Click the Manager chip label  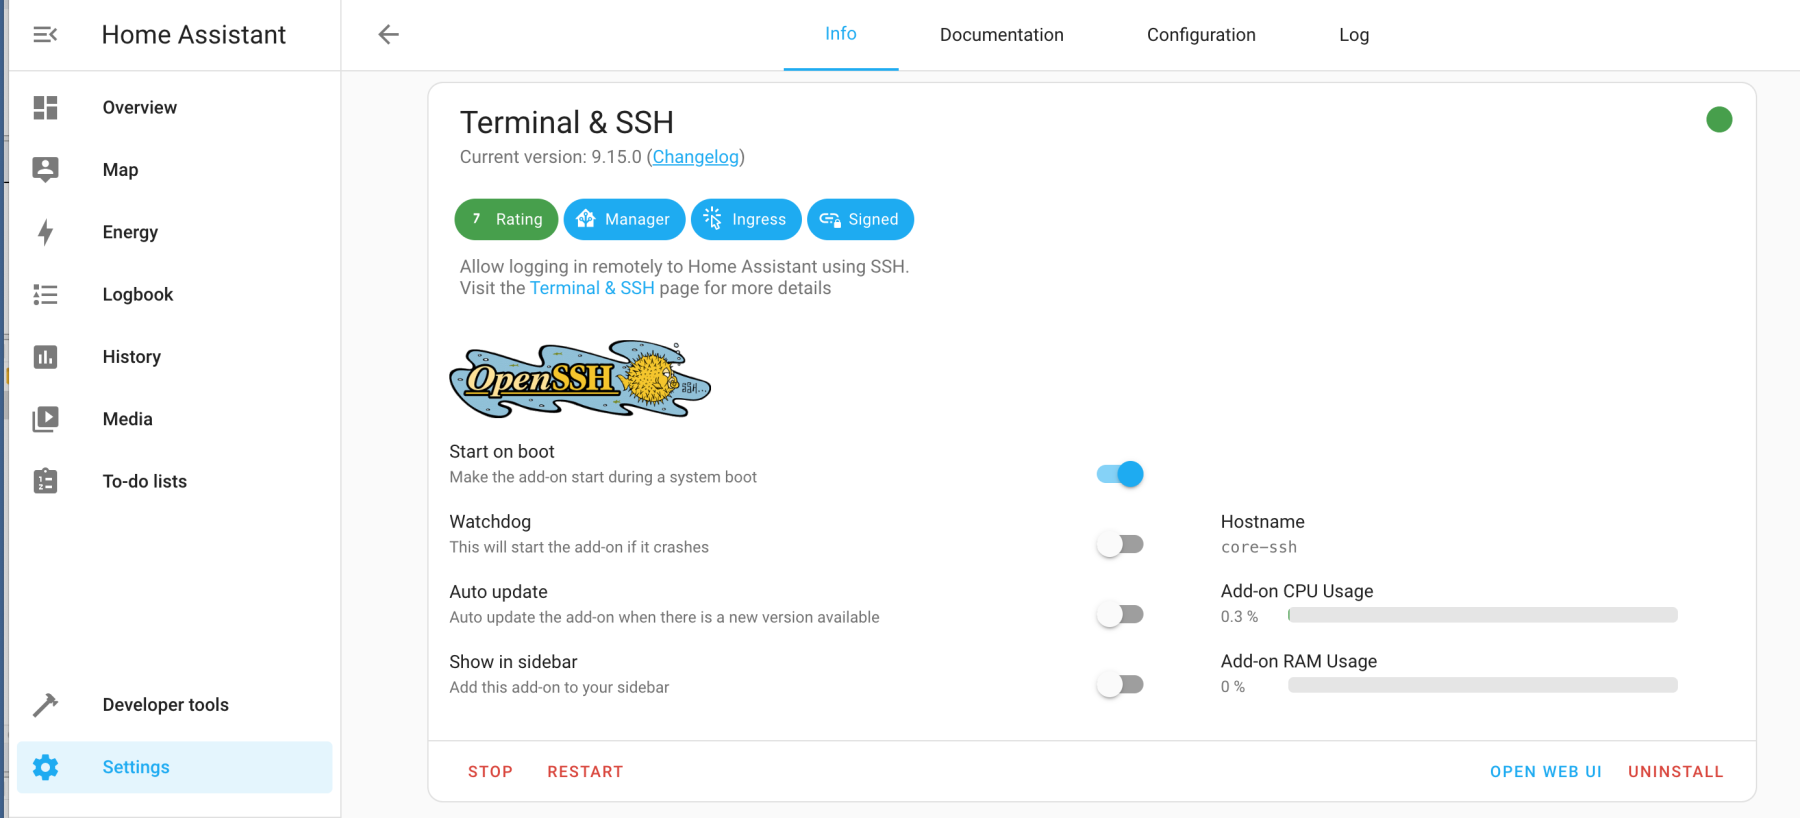637,219
